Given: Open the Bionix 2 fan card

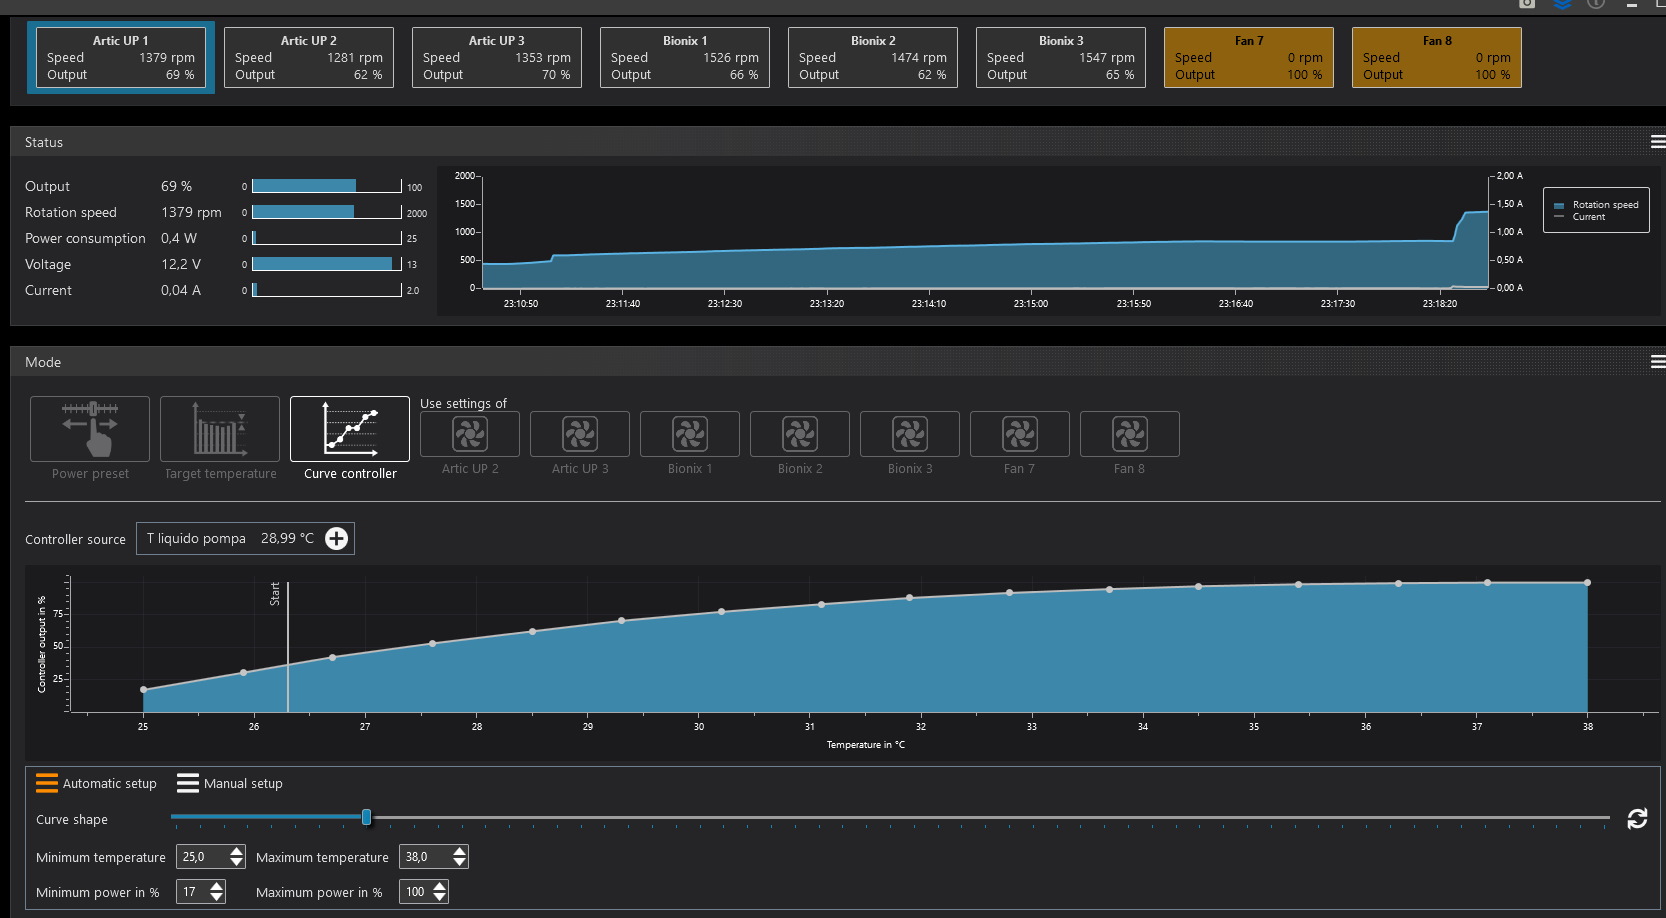Looking at the screenshot, I should click(873, 58).
